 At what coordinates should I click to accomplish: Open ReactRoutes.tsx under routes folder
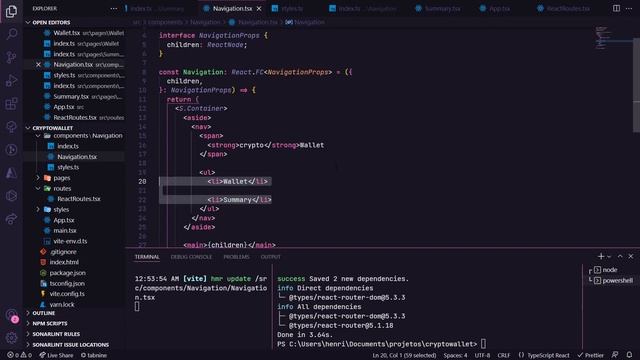(x=78, y=199)
